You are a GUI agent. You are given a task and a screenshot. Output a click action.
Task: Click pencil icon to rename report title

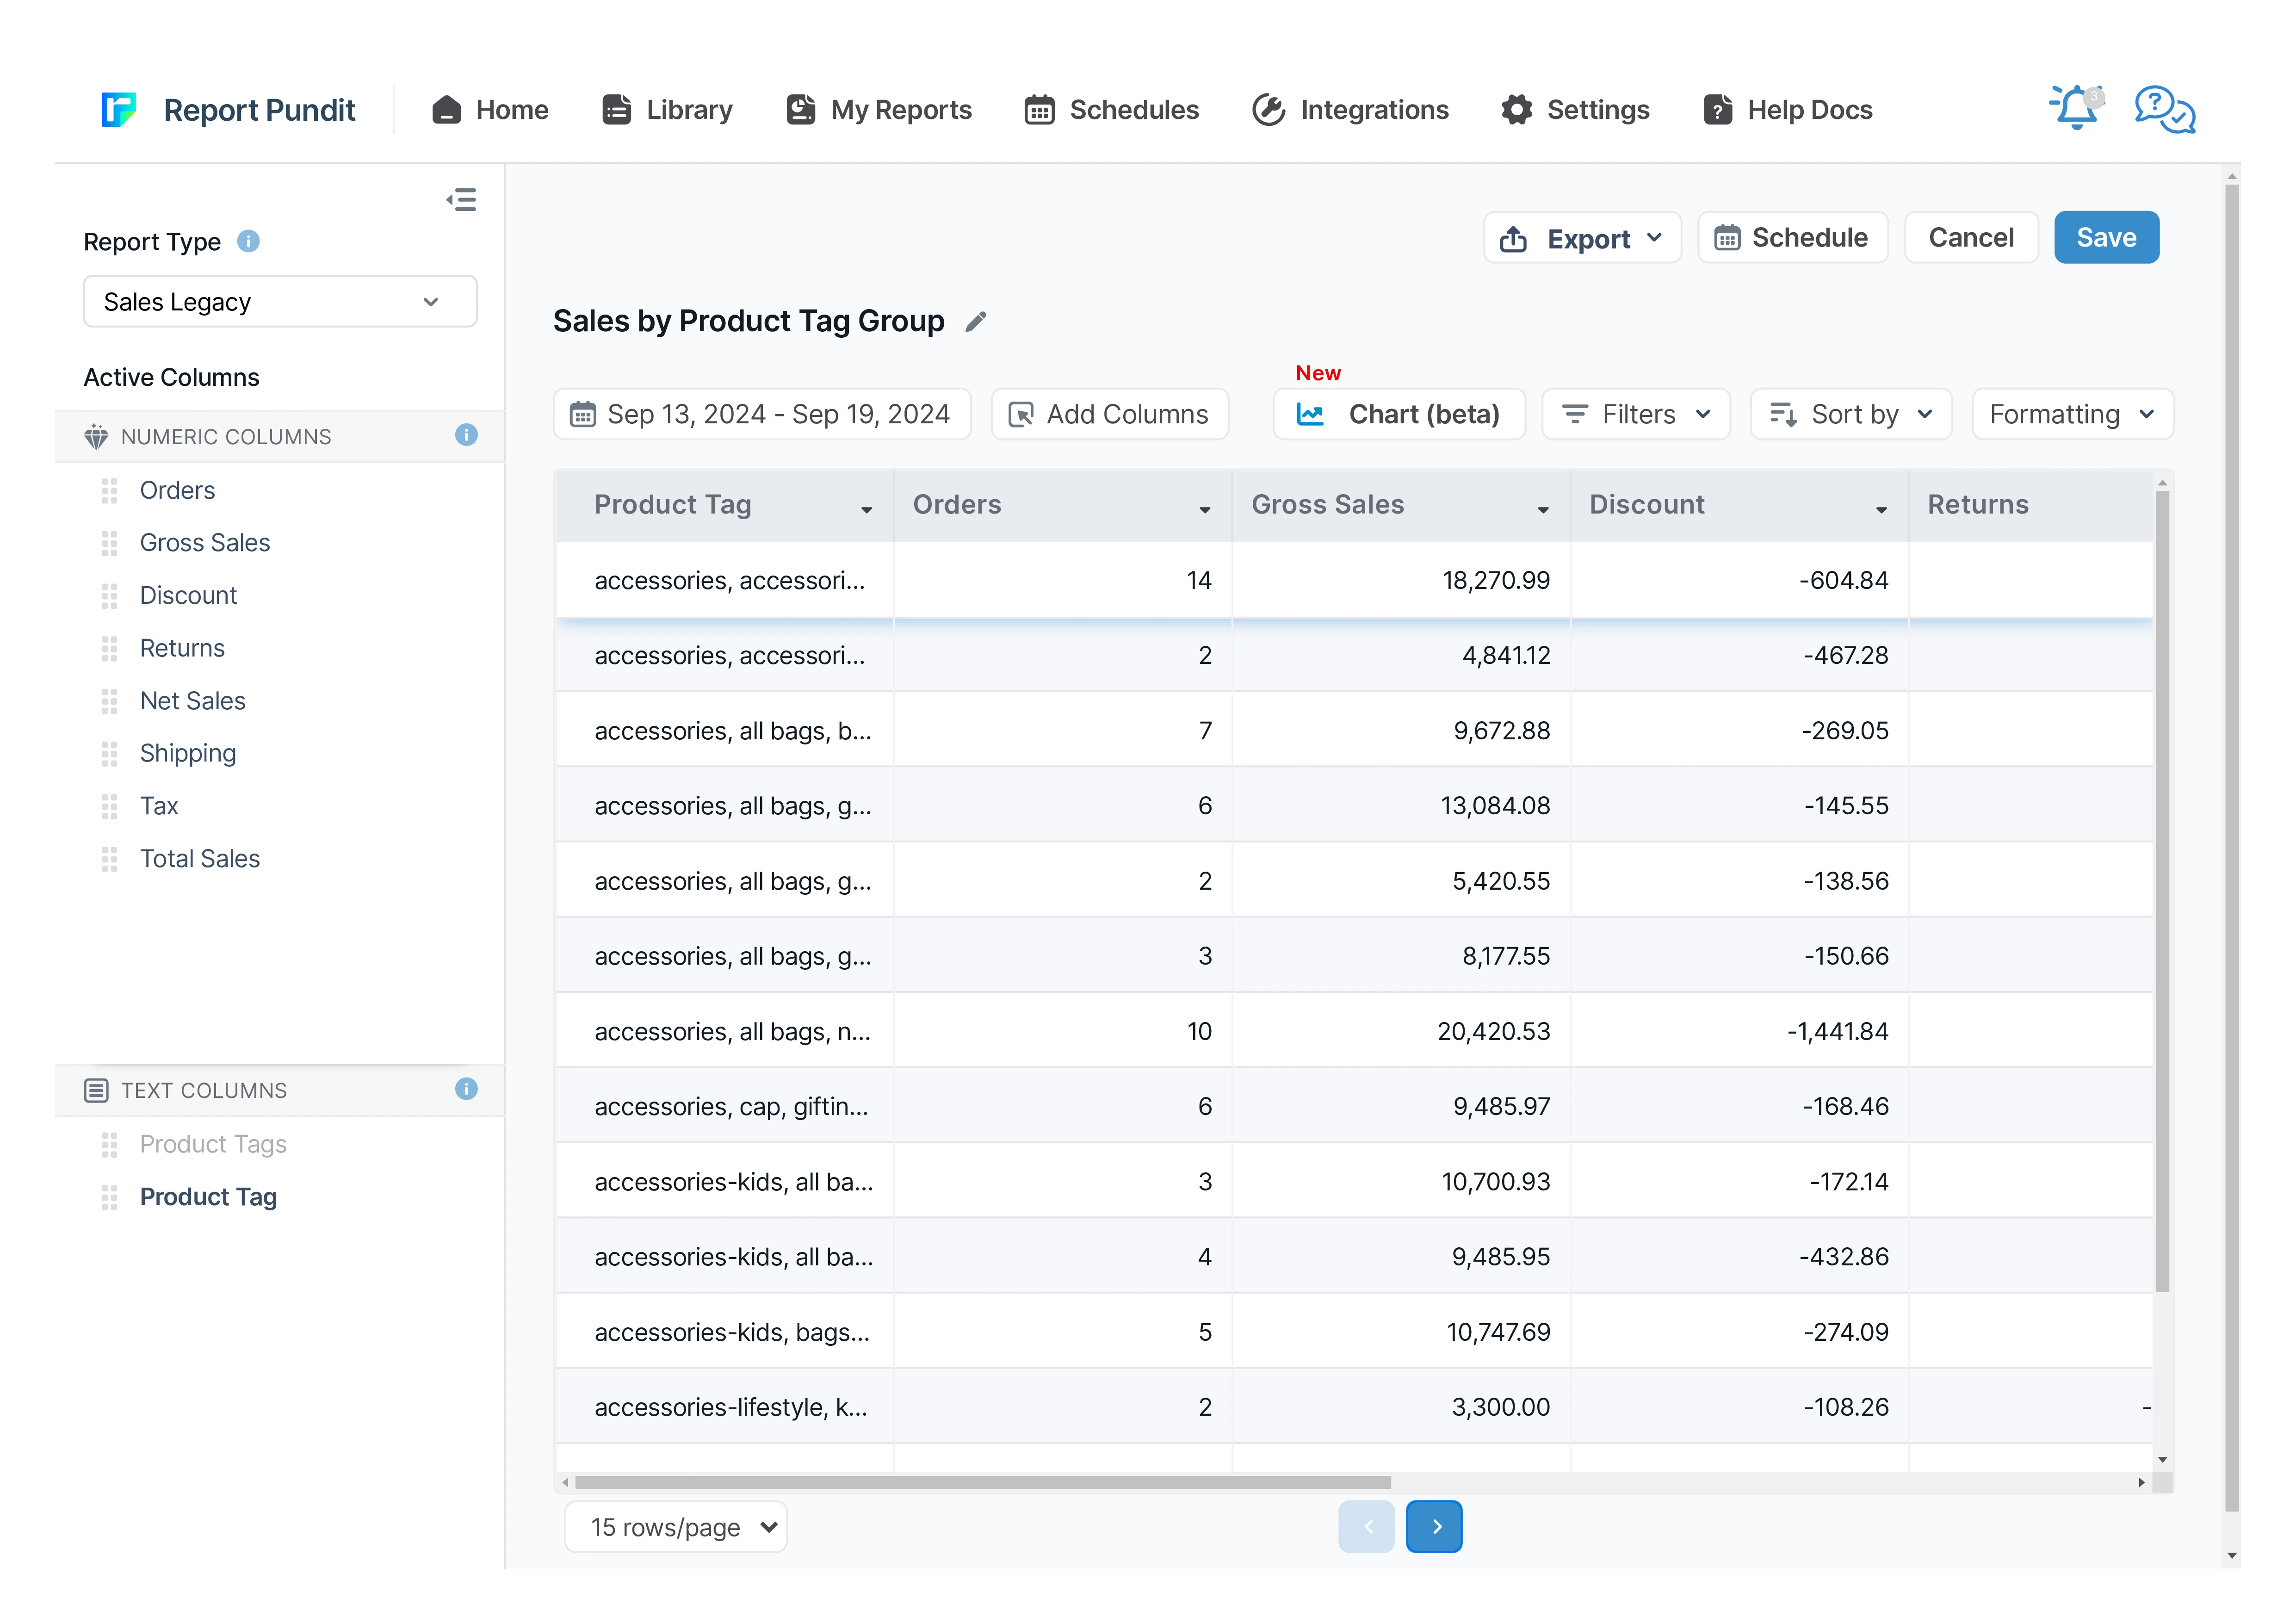tap(976, 321)
